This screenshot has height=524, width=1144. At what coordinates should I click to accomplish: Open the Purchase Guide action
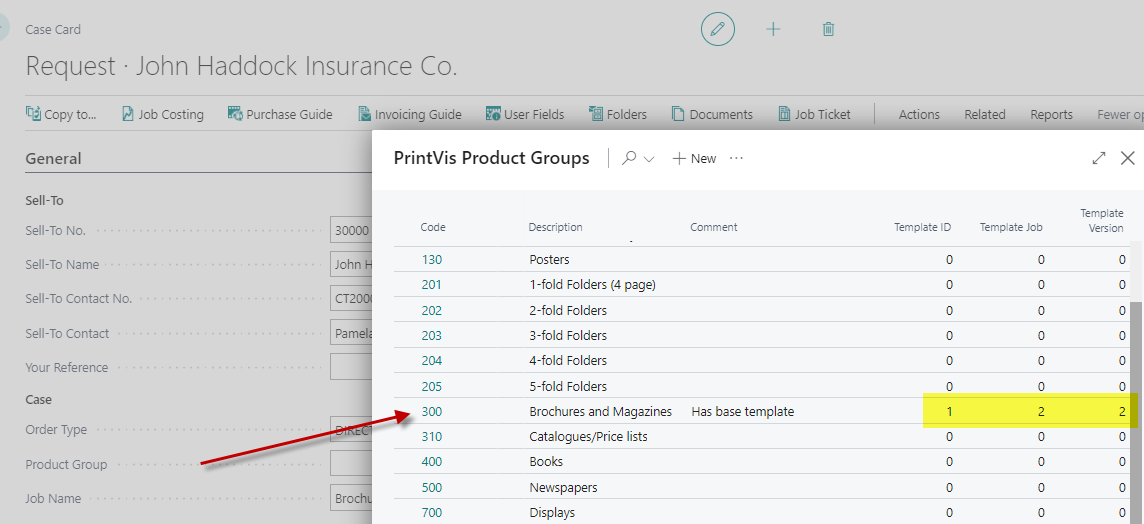click(280, 114)
